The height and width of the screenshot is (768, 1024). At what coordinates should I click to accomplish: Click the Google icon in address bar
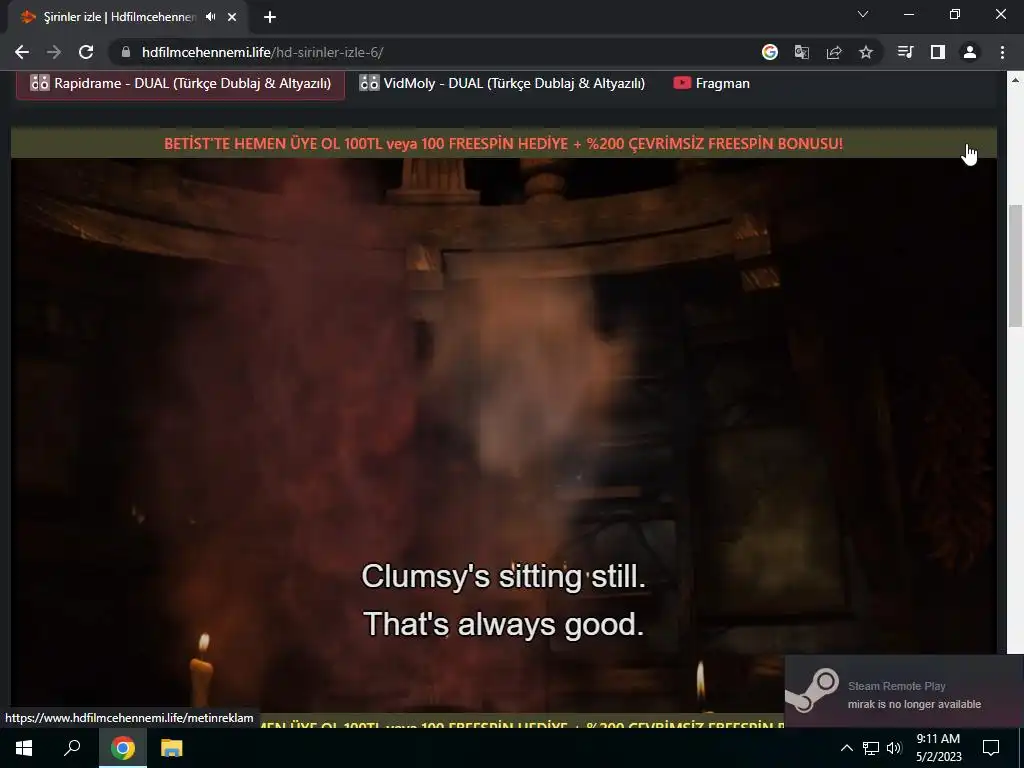[769, 52]
